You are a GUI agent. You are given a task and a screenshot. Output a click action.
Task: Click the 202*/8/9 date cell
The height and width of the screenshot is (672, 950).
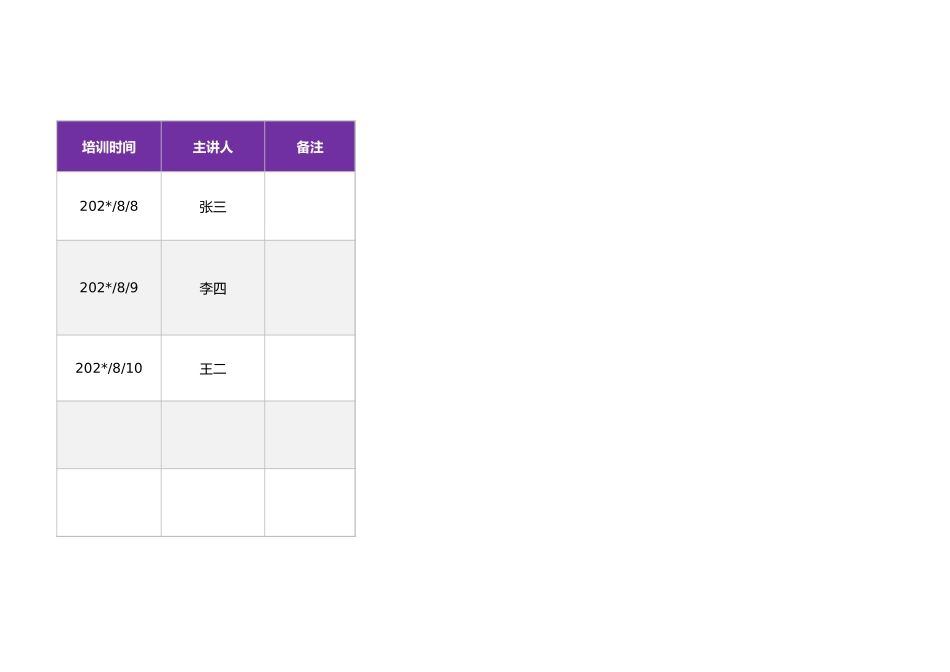pyautogui.click(x=109, y=288)
